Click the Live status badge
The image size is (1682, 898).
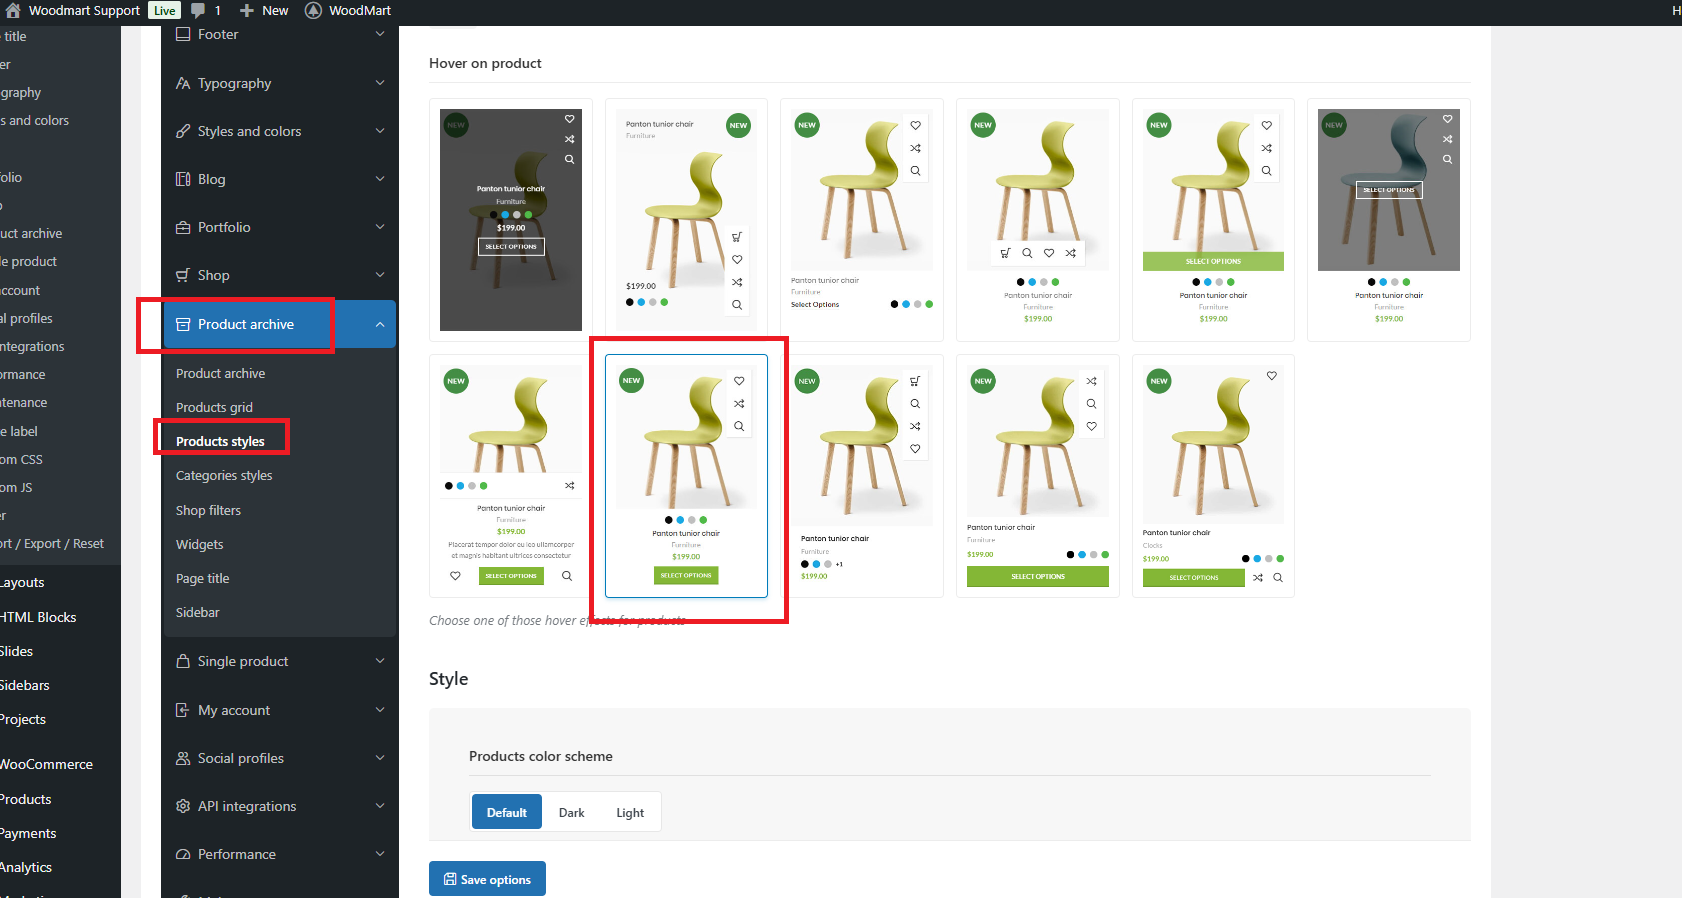165,10
